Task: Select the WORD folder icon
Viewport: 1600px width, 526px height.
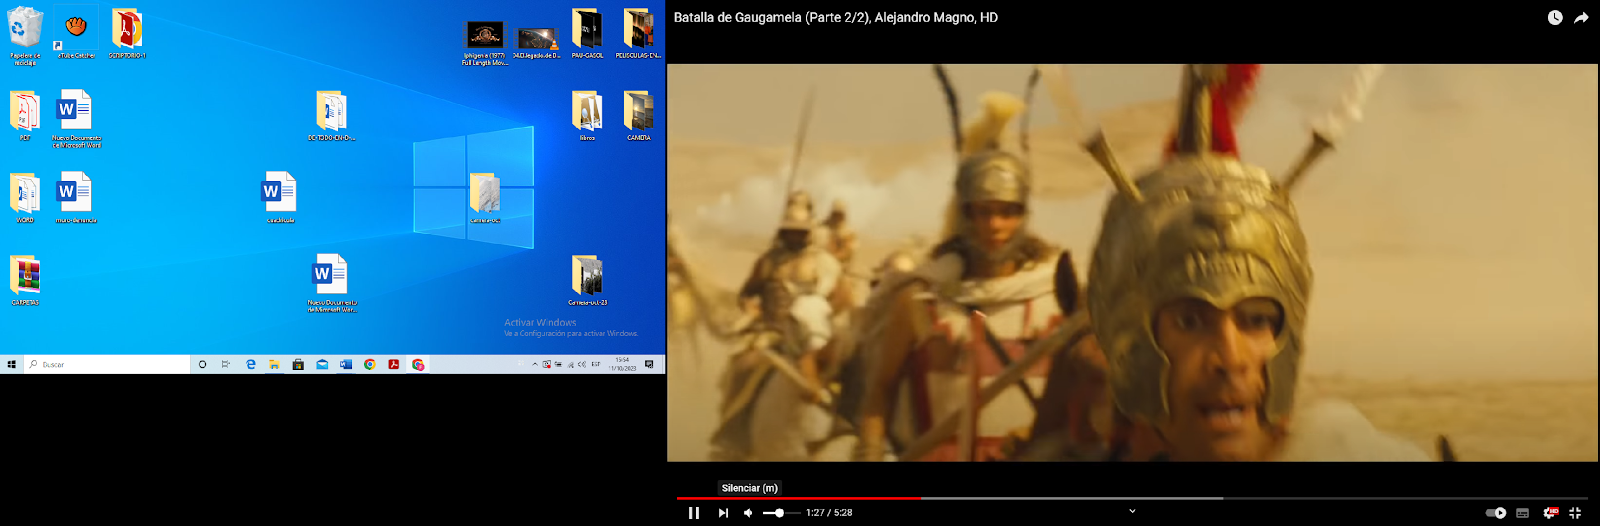Action: coord(25,197)
